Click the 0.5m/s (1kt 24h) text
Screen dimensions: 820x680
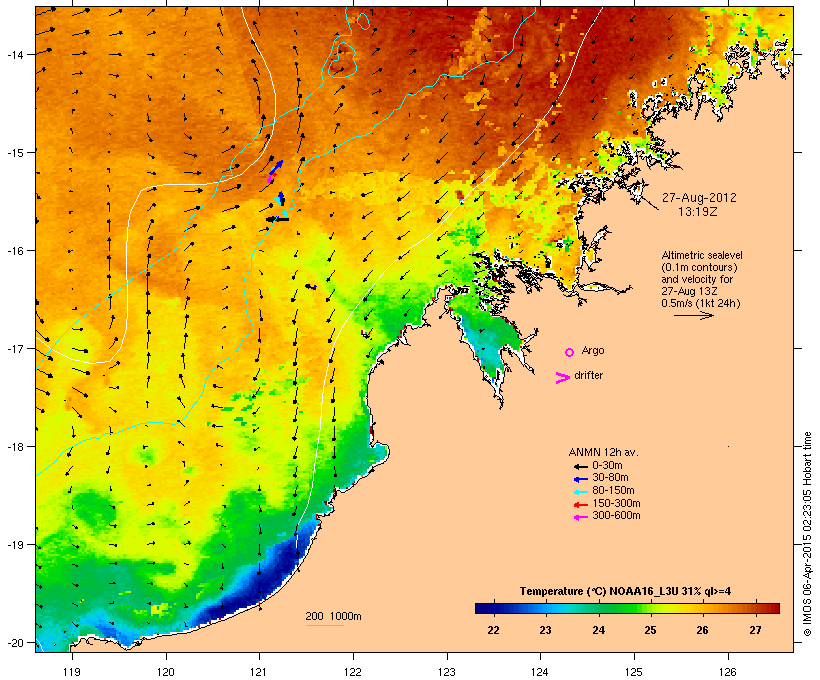[701, 303]
